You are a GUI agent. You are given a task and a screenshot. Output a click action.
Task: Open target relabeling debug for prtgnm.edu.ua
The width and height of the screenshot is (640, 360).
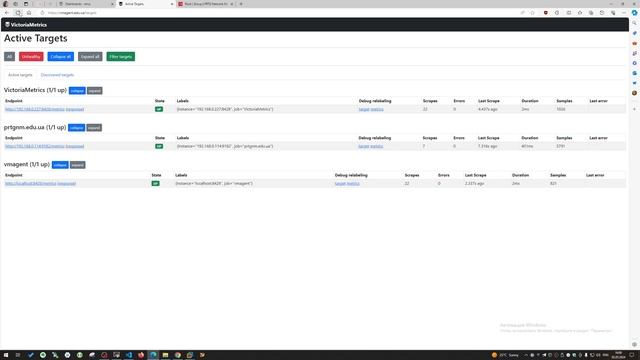click(x=363, y=146)
